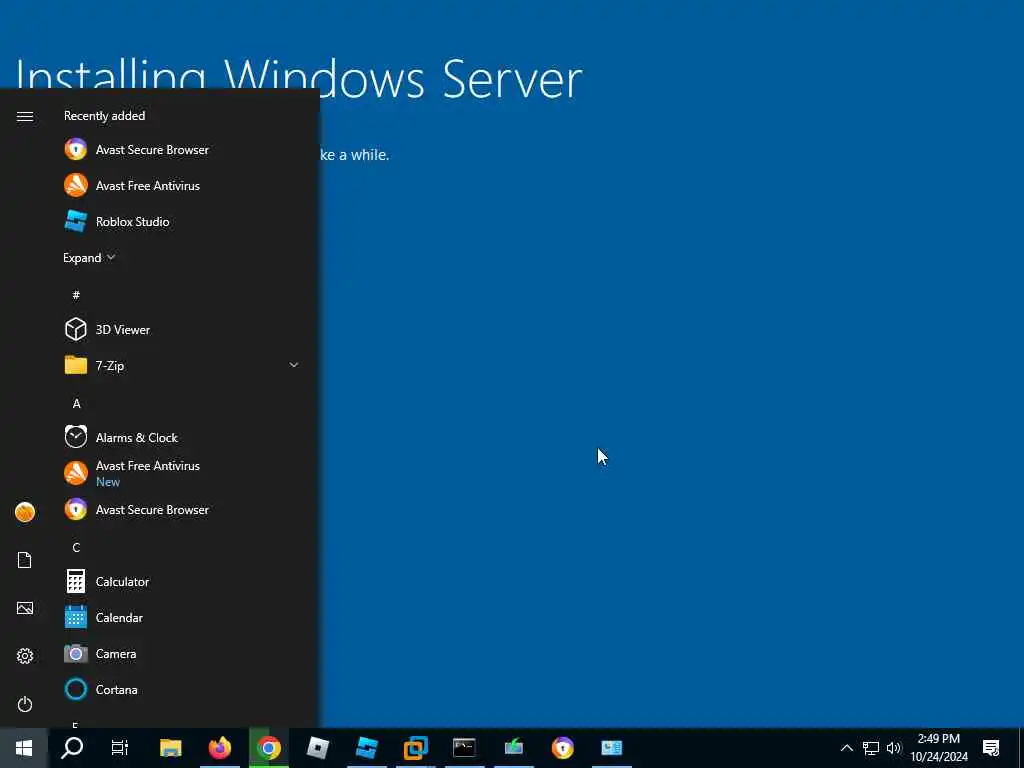Open Pictures from Start sidebar
Viewport: 1024px width, 768px height.
(25, 608)
